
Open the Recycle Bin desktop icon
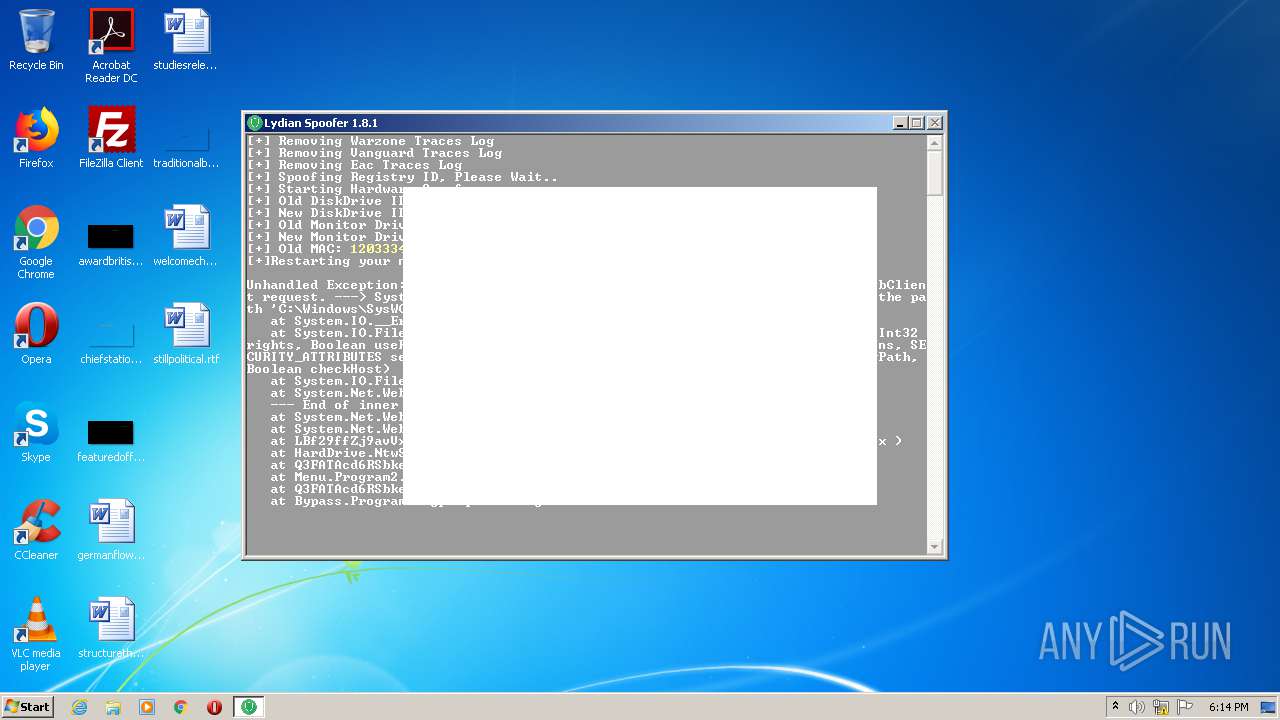click(x=36, y=40)
